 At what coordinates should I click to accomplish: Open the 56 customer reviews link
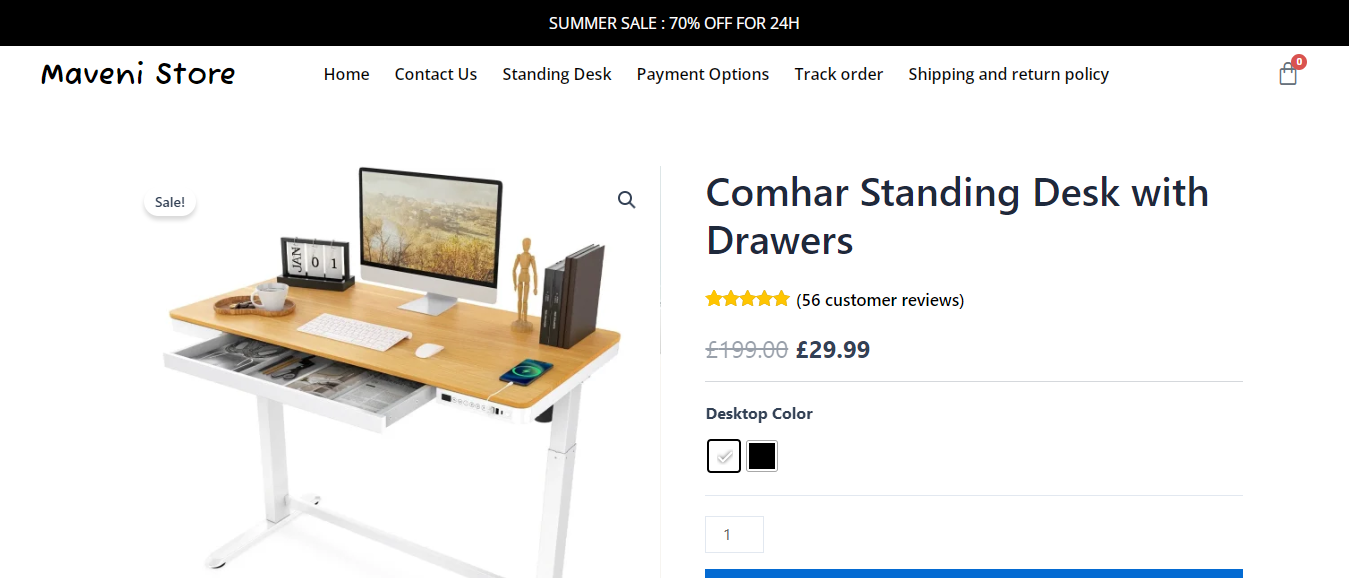point(880,300)
